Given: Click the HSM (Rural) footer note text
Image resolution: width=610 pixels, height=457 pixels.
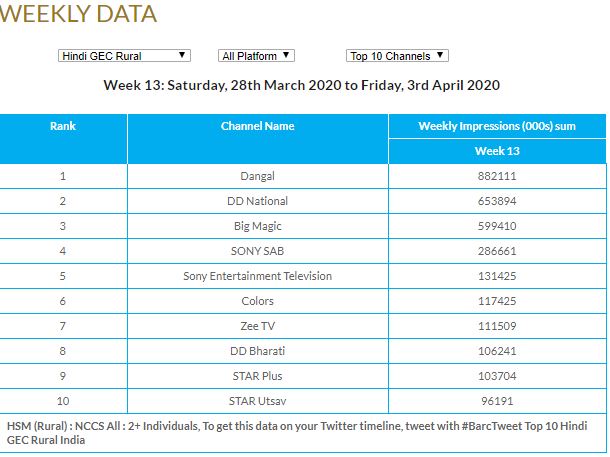Looking at the screenshot, I should (300, 432).
